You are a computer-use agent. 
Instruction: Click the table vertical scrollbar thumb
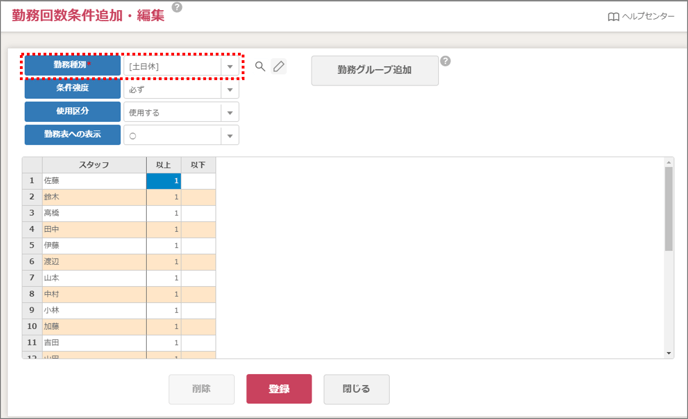(x=669, y=209)
